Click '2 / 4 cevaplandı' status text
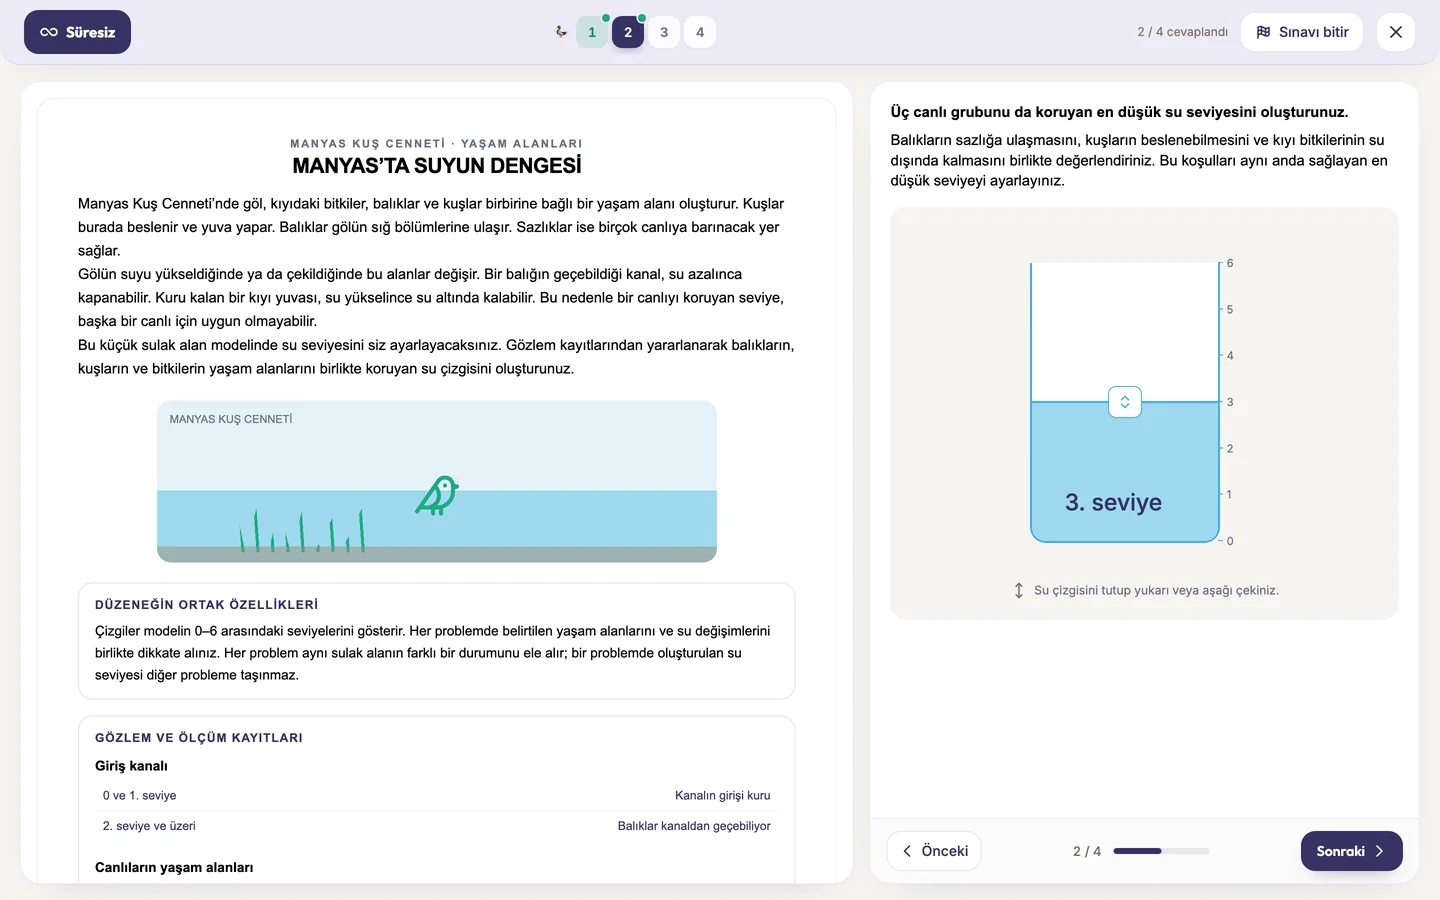Viewport: 1440px width, 900px height. coord(1182,32)
